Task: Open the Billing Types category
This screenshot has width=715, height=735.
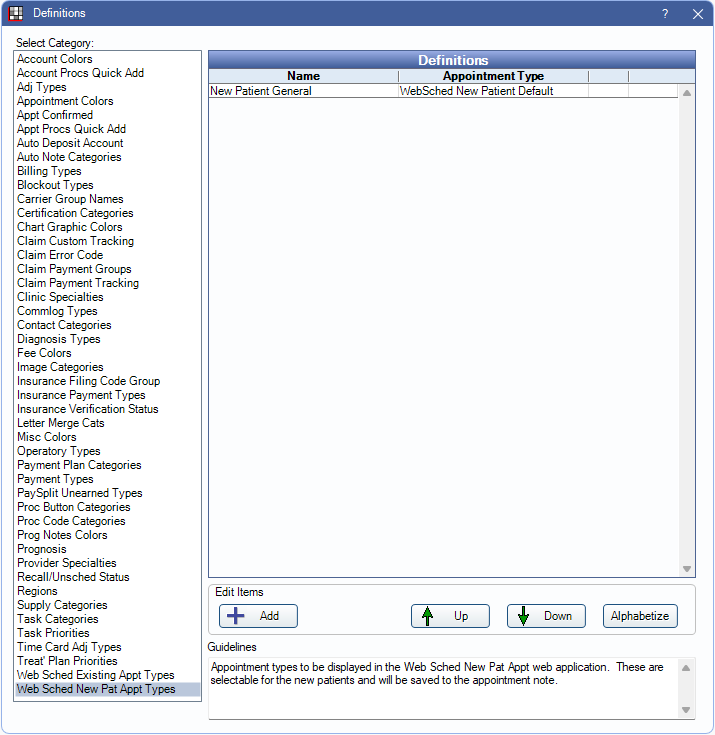Action: pos(49,171)
